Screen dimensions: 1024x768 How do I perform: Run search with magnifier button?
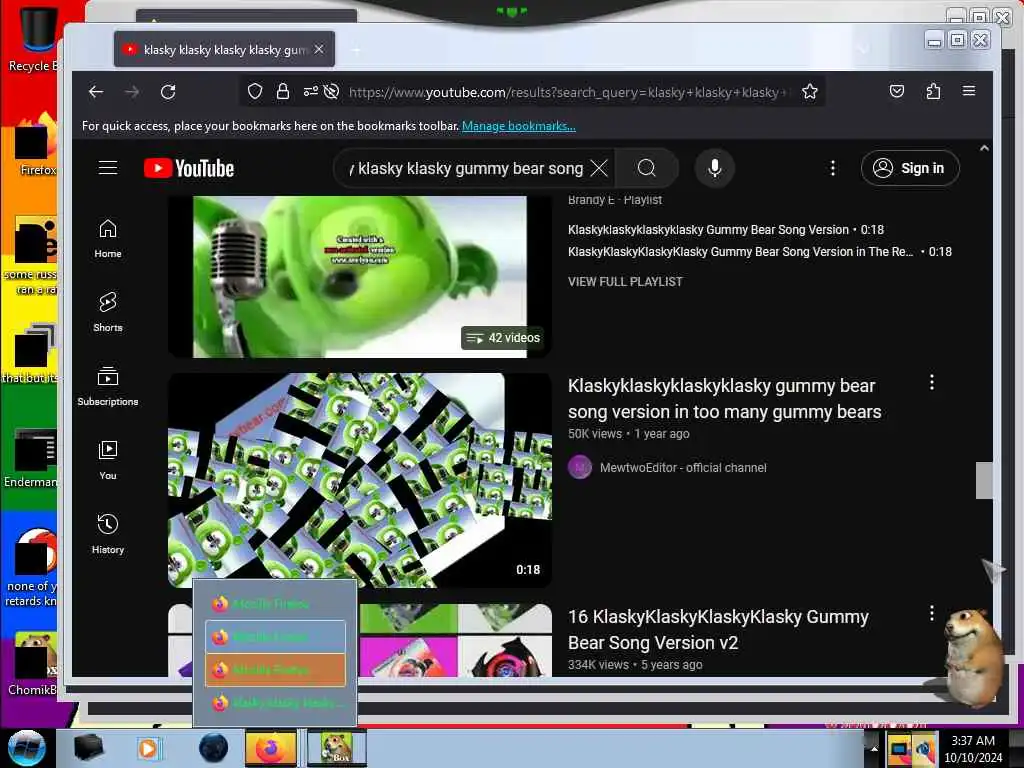[x=647, y=168]
